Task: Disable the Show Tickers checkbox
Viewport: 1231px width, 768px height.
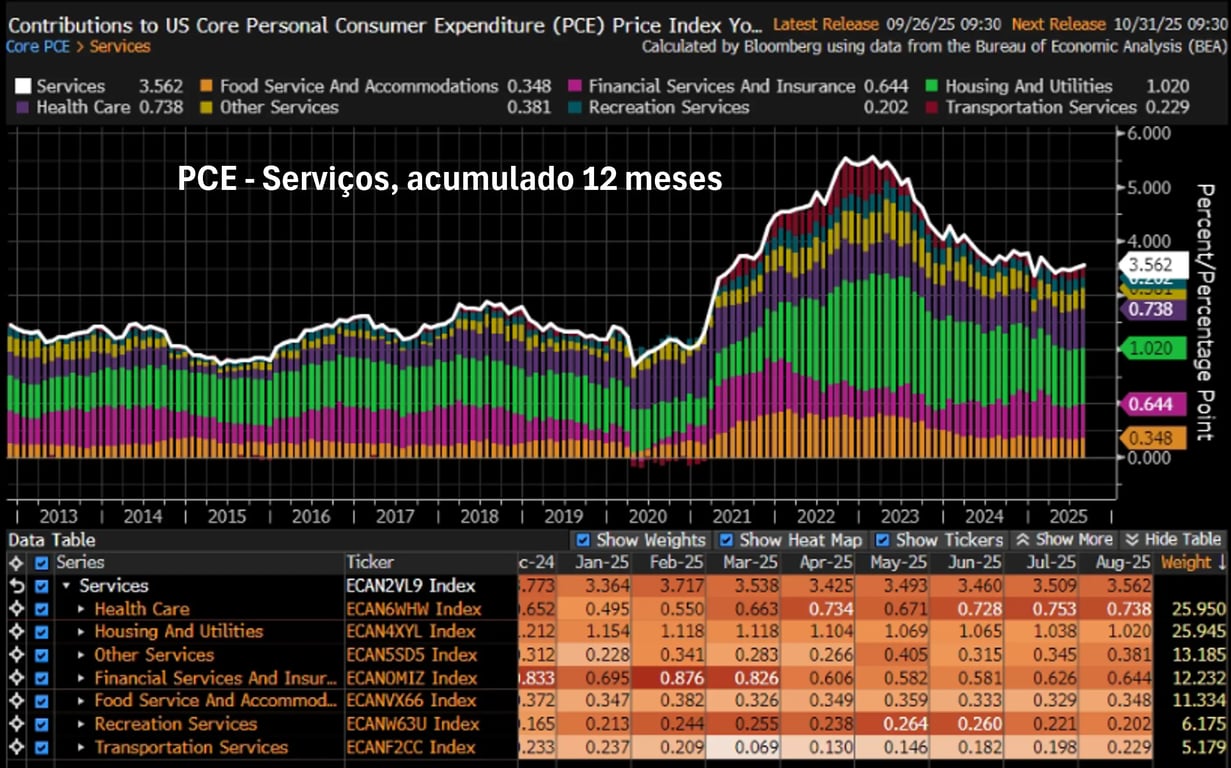Action: [883, 540]
